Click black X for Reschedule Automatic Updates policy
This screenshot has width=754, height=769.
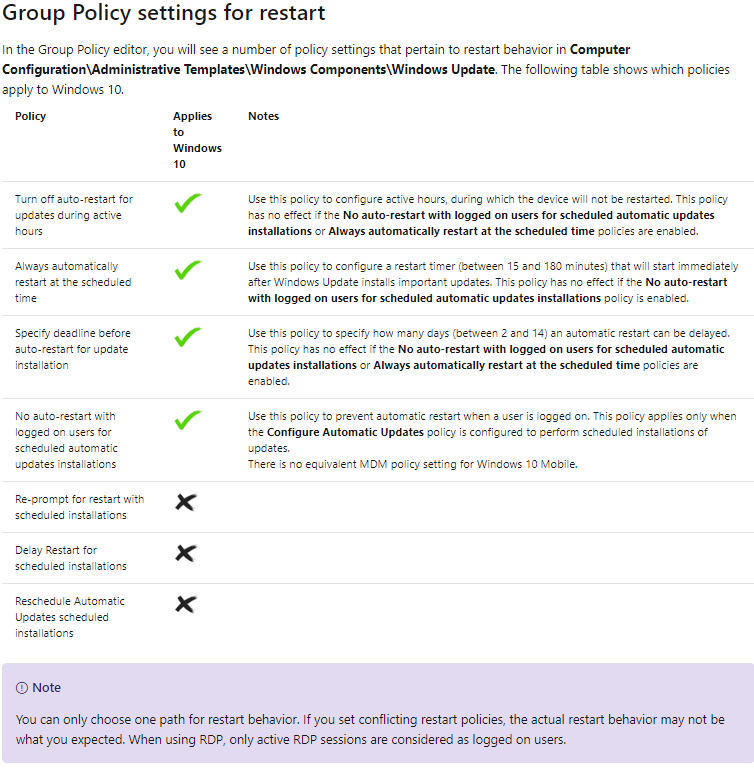pos(185,604)
